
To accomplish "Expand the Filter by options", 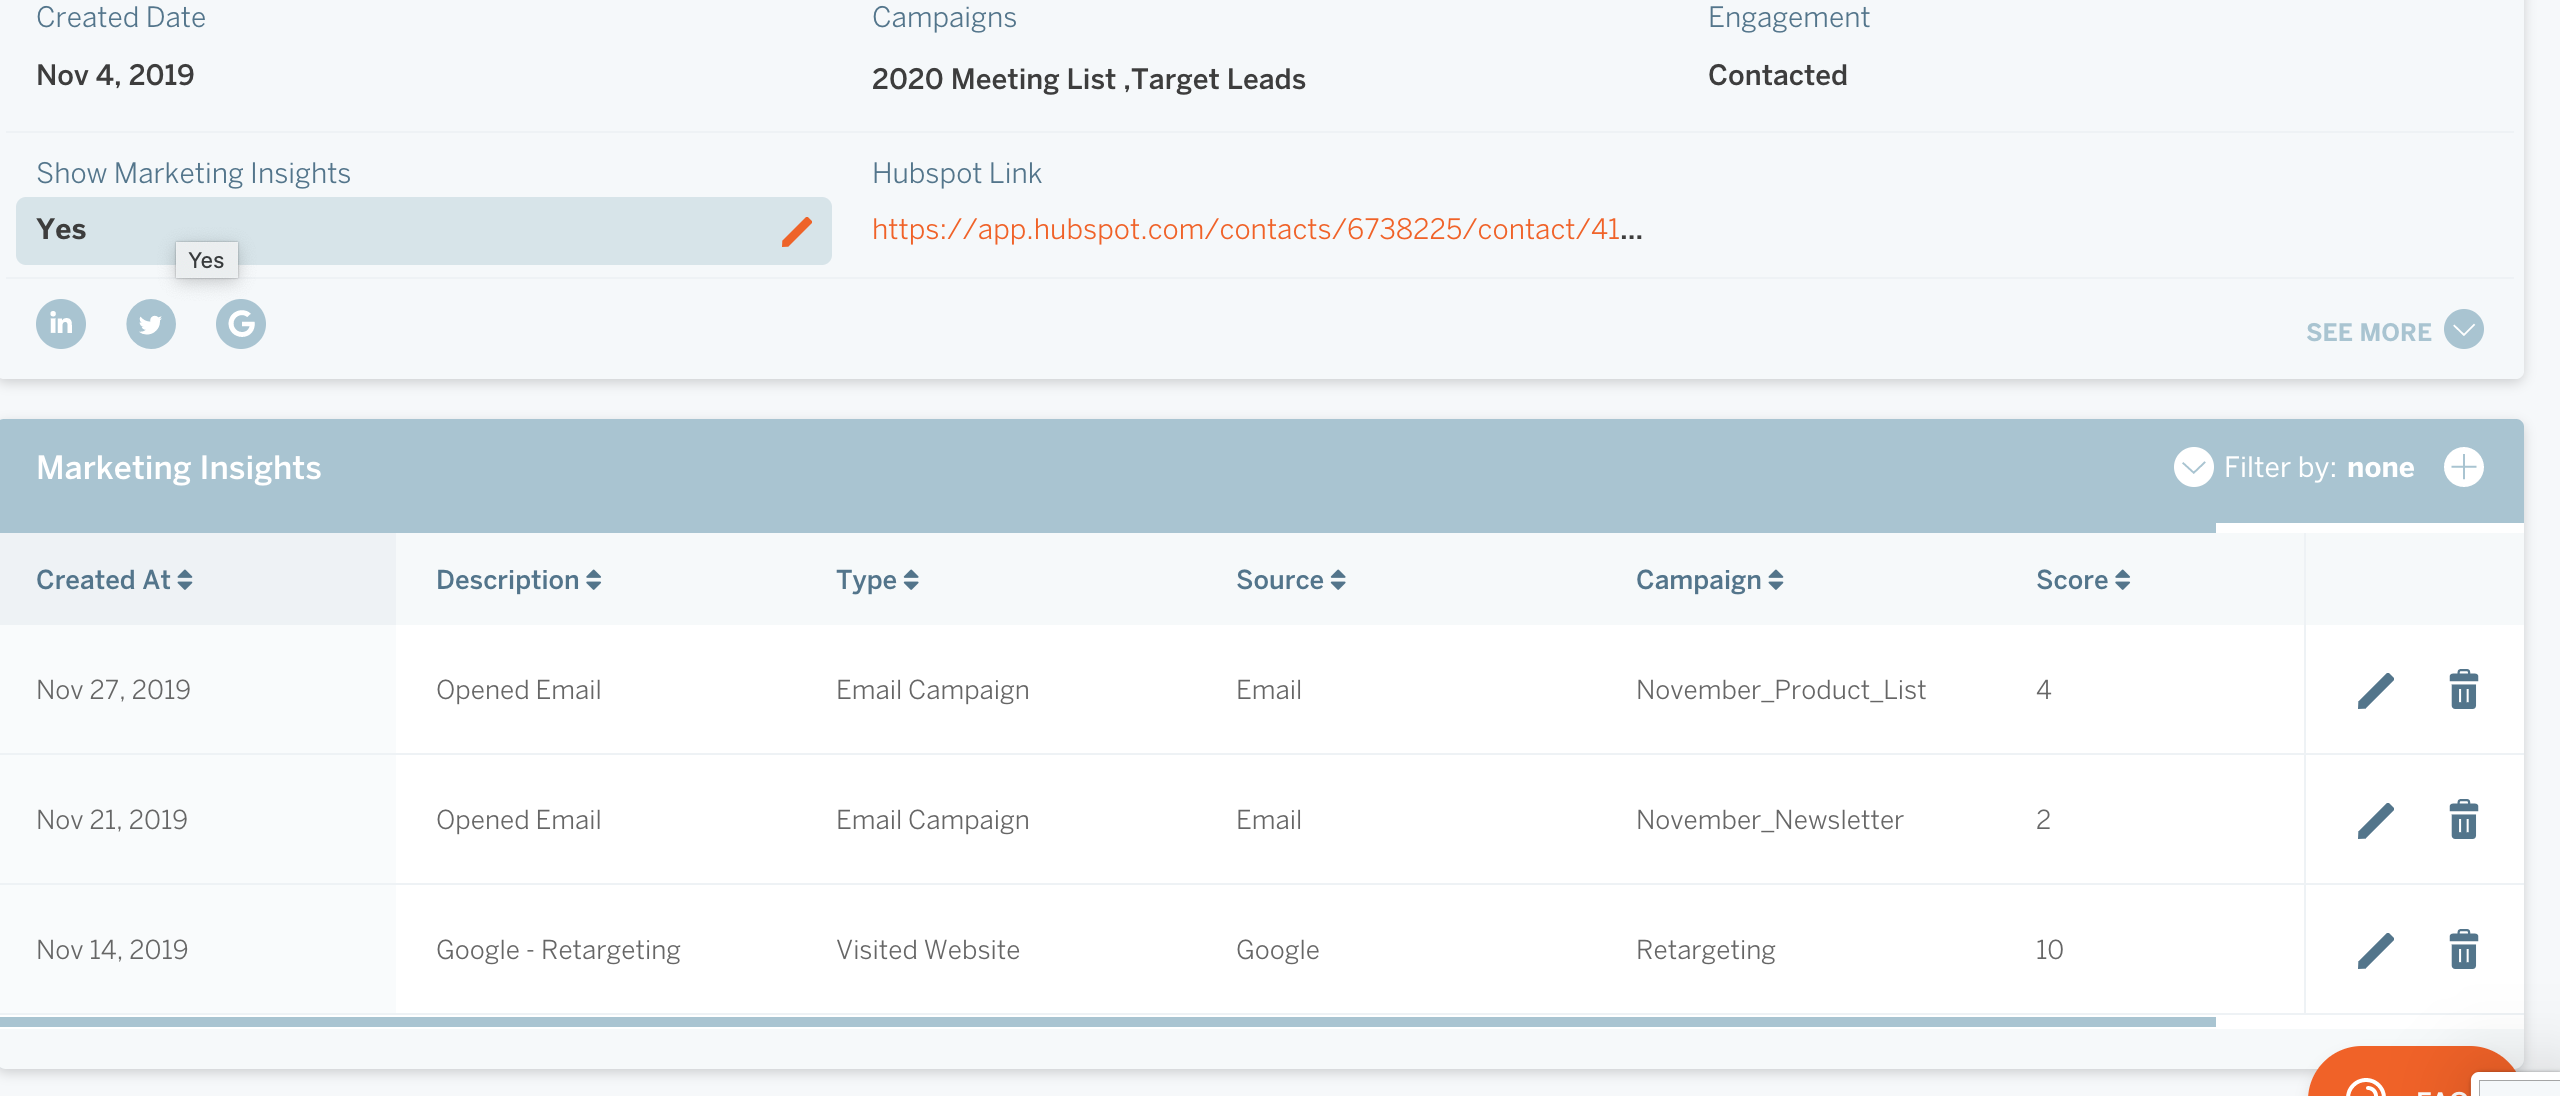I will 2193,467.
